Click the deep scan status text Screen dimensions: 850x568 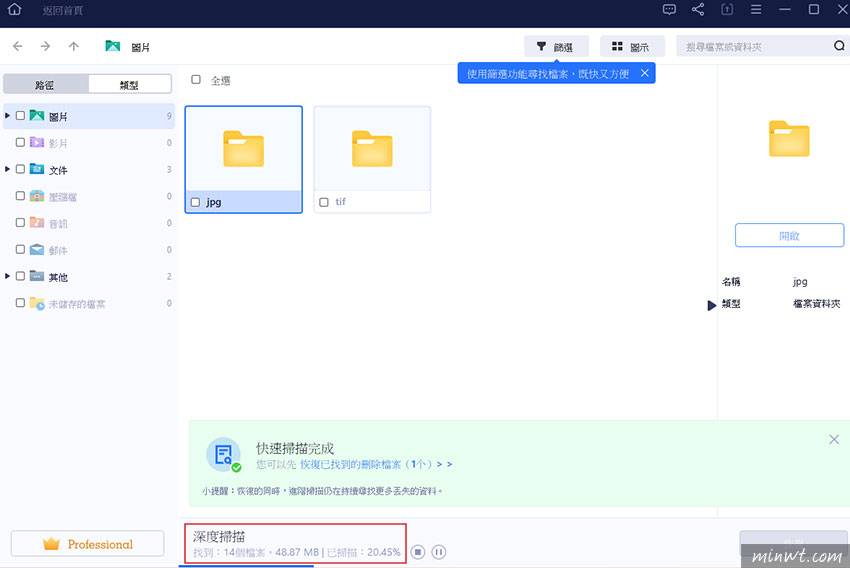(297, 552)
